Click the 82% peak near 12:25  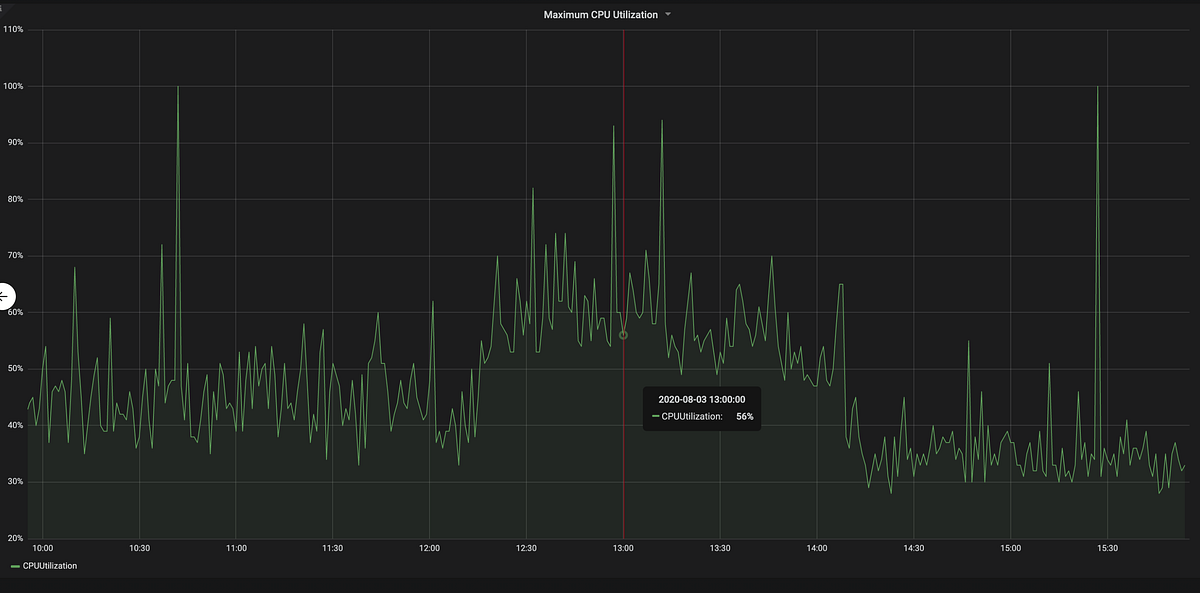coord(533,188)
